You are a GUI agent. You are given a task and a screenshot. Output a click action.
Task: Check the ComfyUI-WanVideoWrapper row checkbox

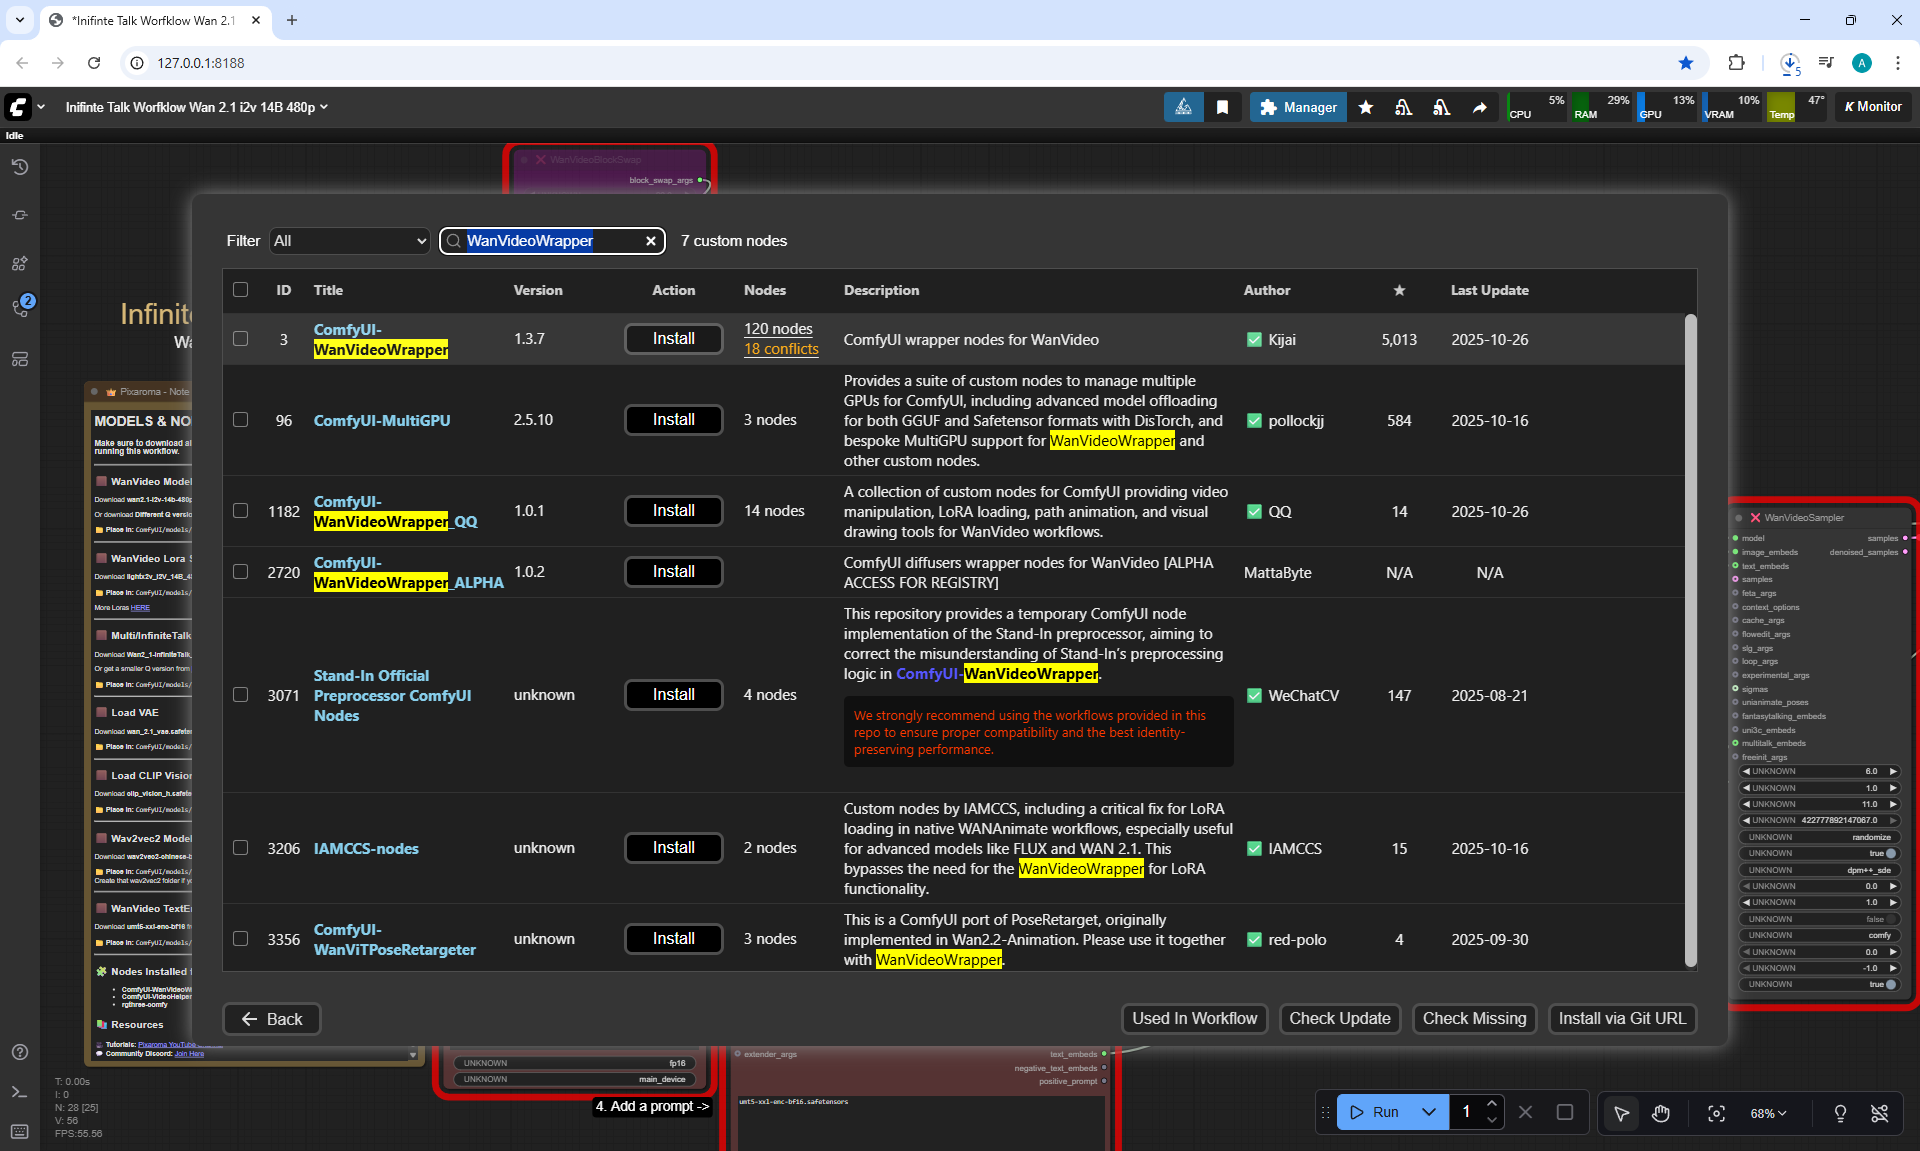click(x=241, y=339)
